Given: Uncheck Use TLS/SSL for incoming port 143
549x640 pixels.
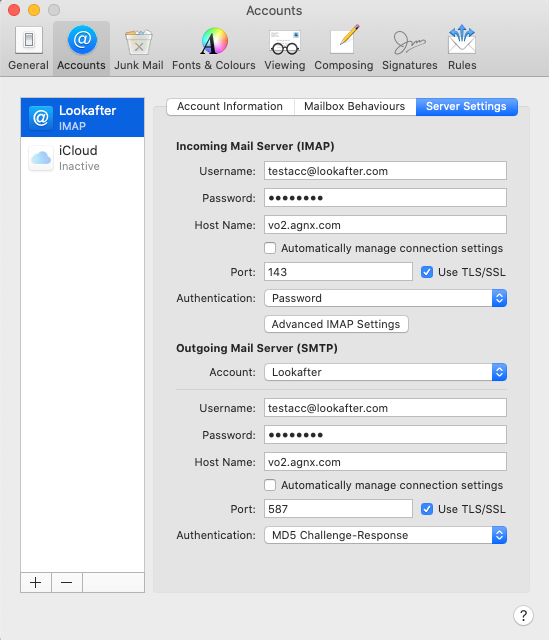Looking at the screenshot, I should (427, 272).
